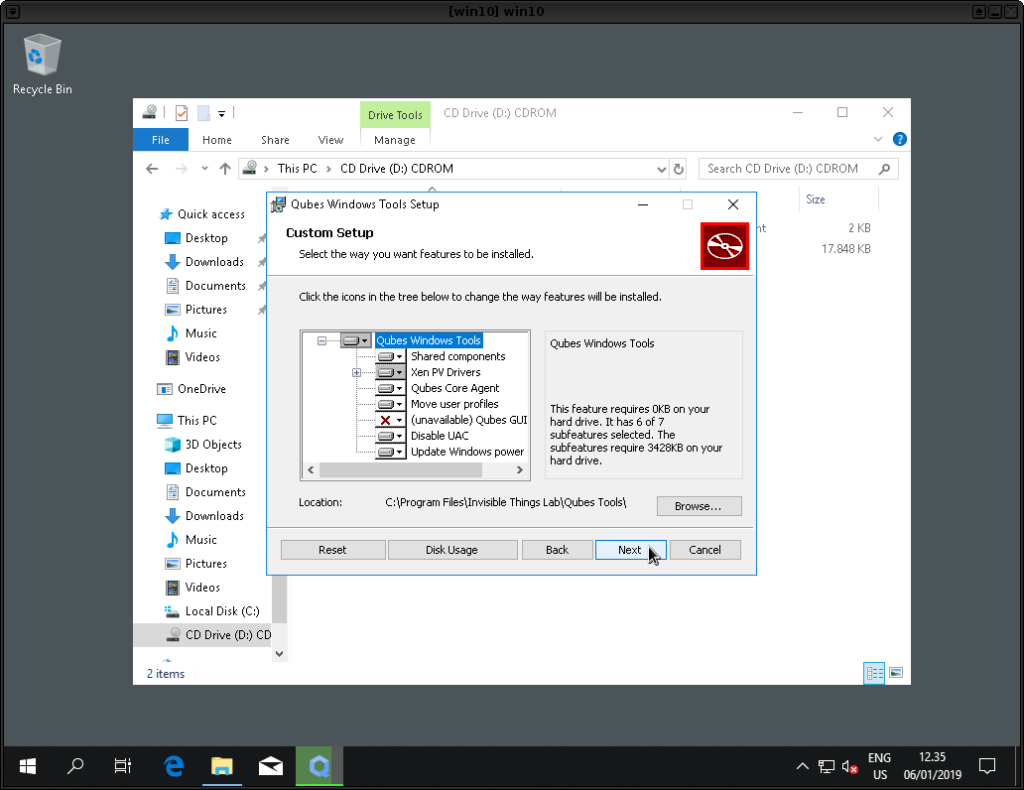
Task: Open Disk Usage dialog
Action: 452,550
